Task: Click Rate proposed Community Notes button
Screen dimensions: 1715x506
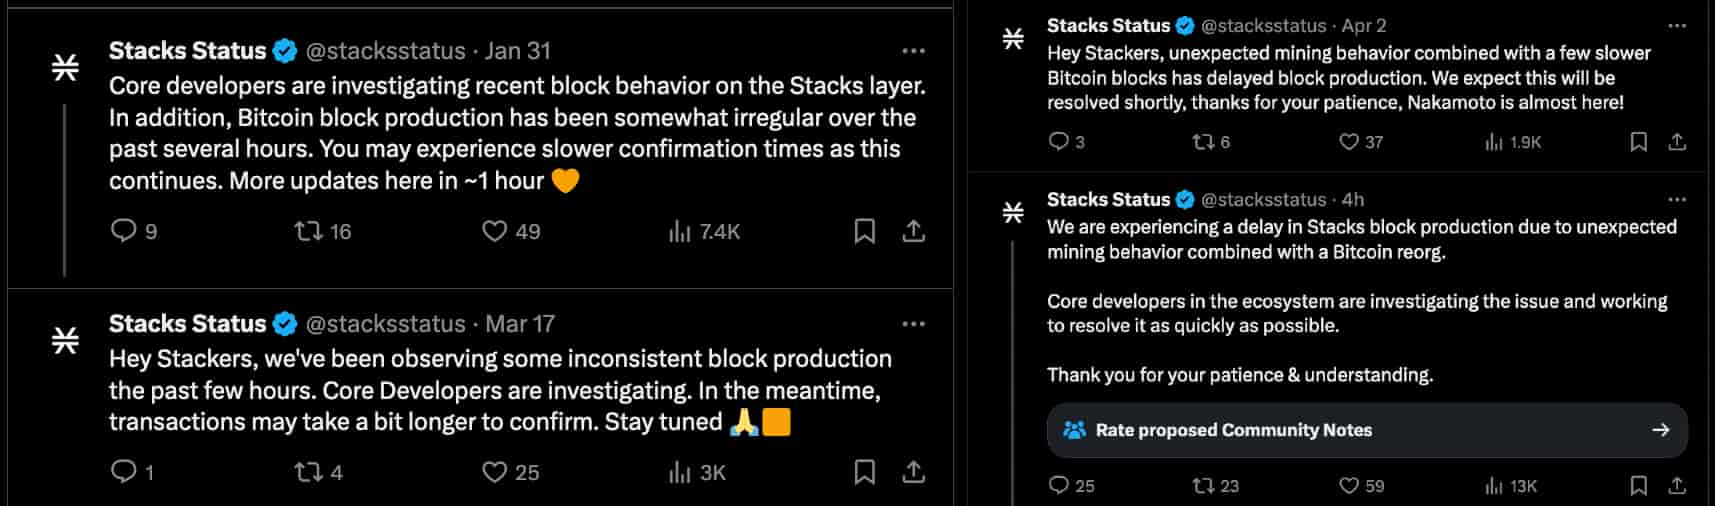Action: pos(1367,430)
